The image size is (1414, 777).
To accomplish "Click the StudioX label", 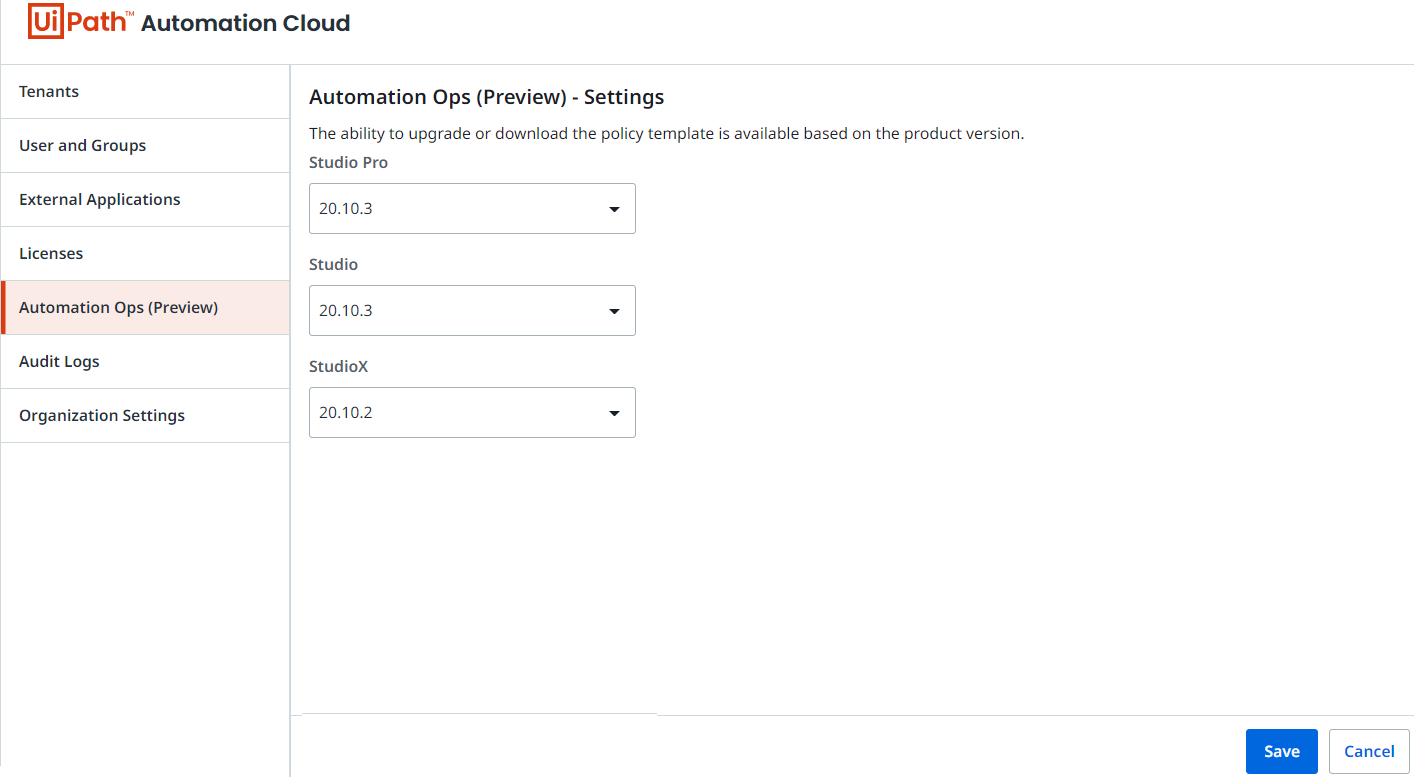I will (338, 366).
